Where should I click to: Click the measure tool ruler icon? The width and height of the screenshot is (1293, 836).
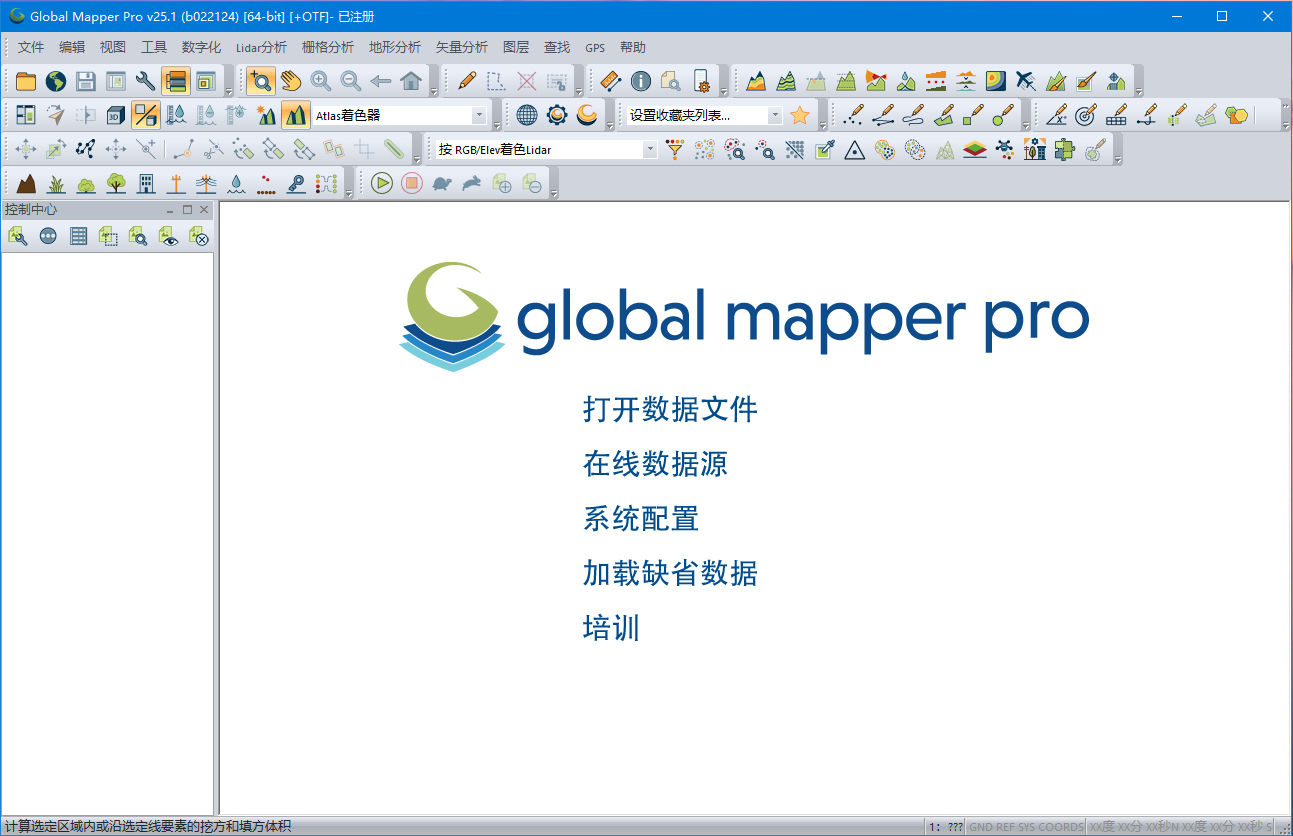610,81
